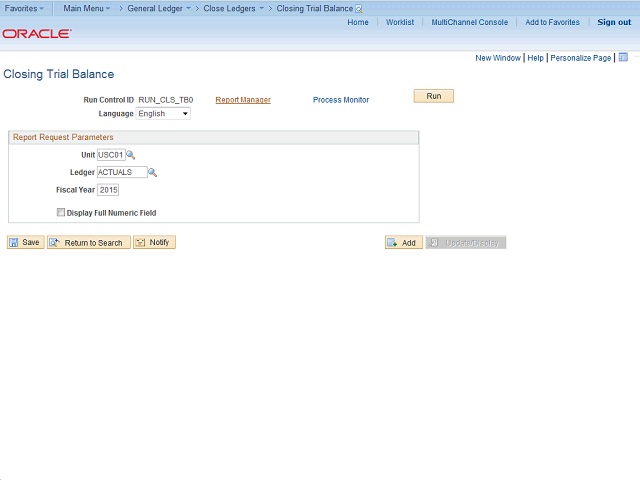
Task: Open the Help link
Action: click(x=536, y=58)
